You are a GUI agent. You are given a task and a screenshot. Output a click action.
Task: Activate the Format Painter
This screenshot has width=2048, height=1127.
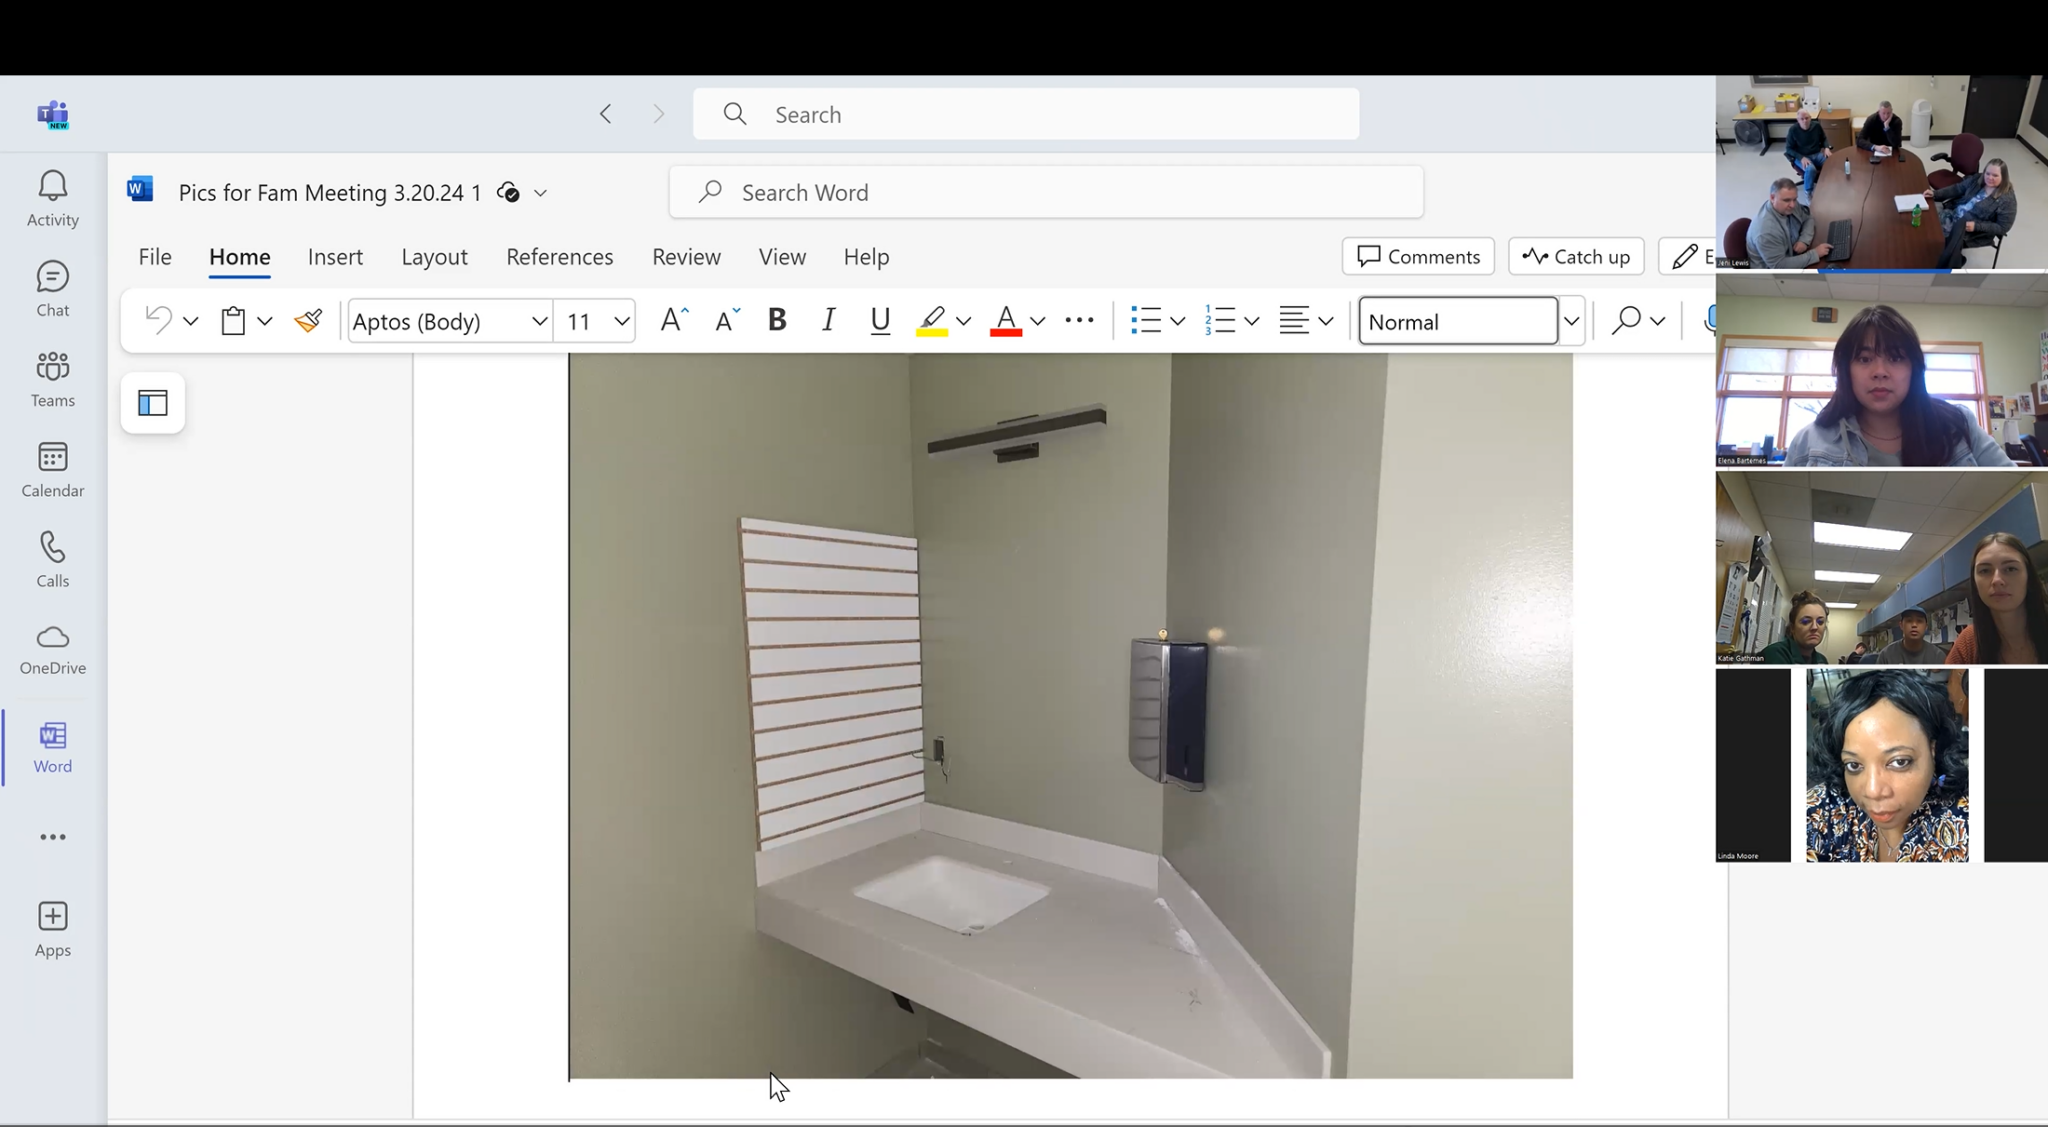(308, 320)
